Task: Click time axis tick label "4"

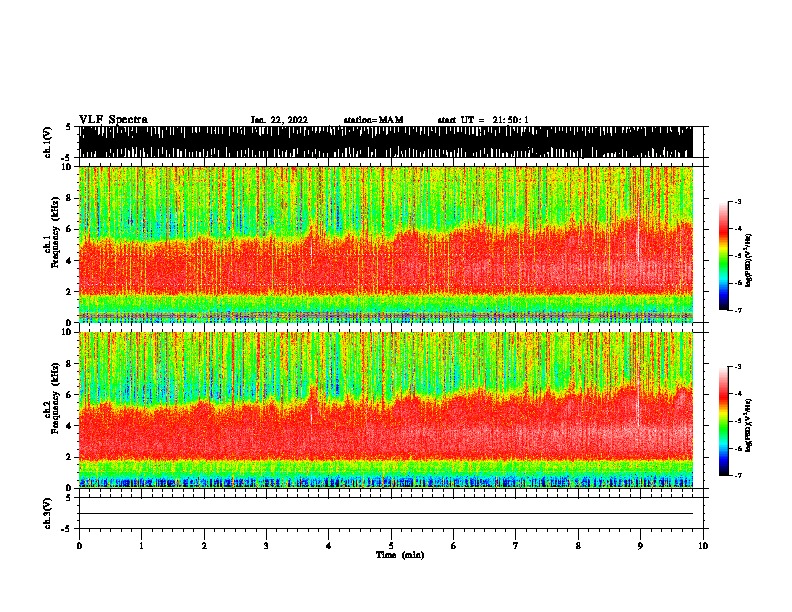Action: point(328,546)
